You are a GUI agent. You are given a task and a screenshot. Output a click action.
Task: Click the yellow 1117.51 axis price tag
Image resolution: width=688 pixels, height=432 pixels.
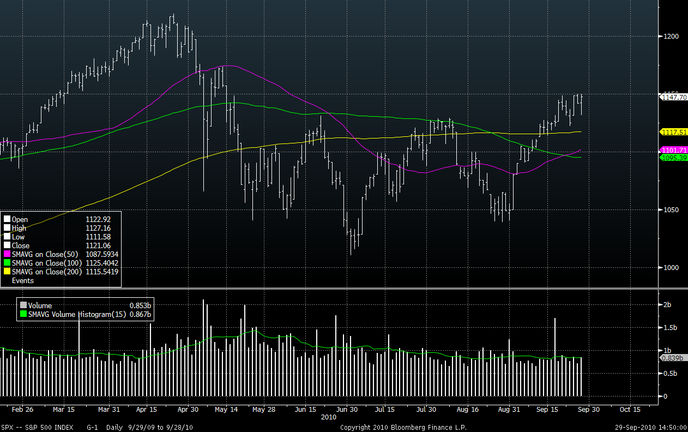[672, 132]
